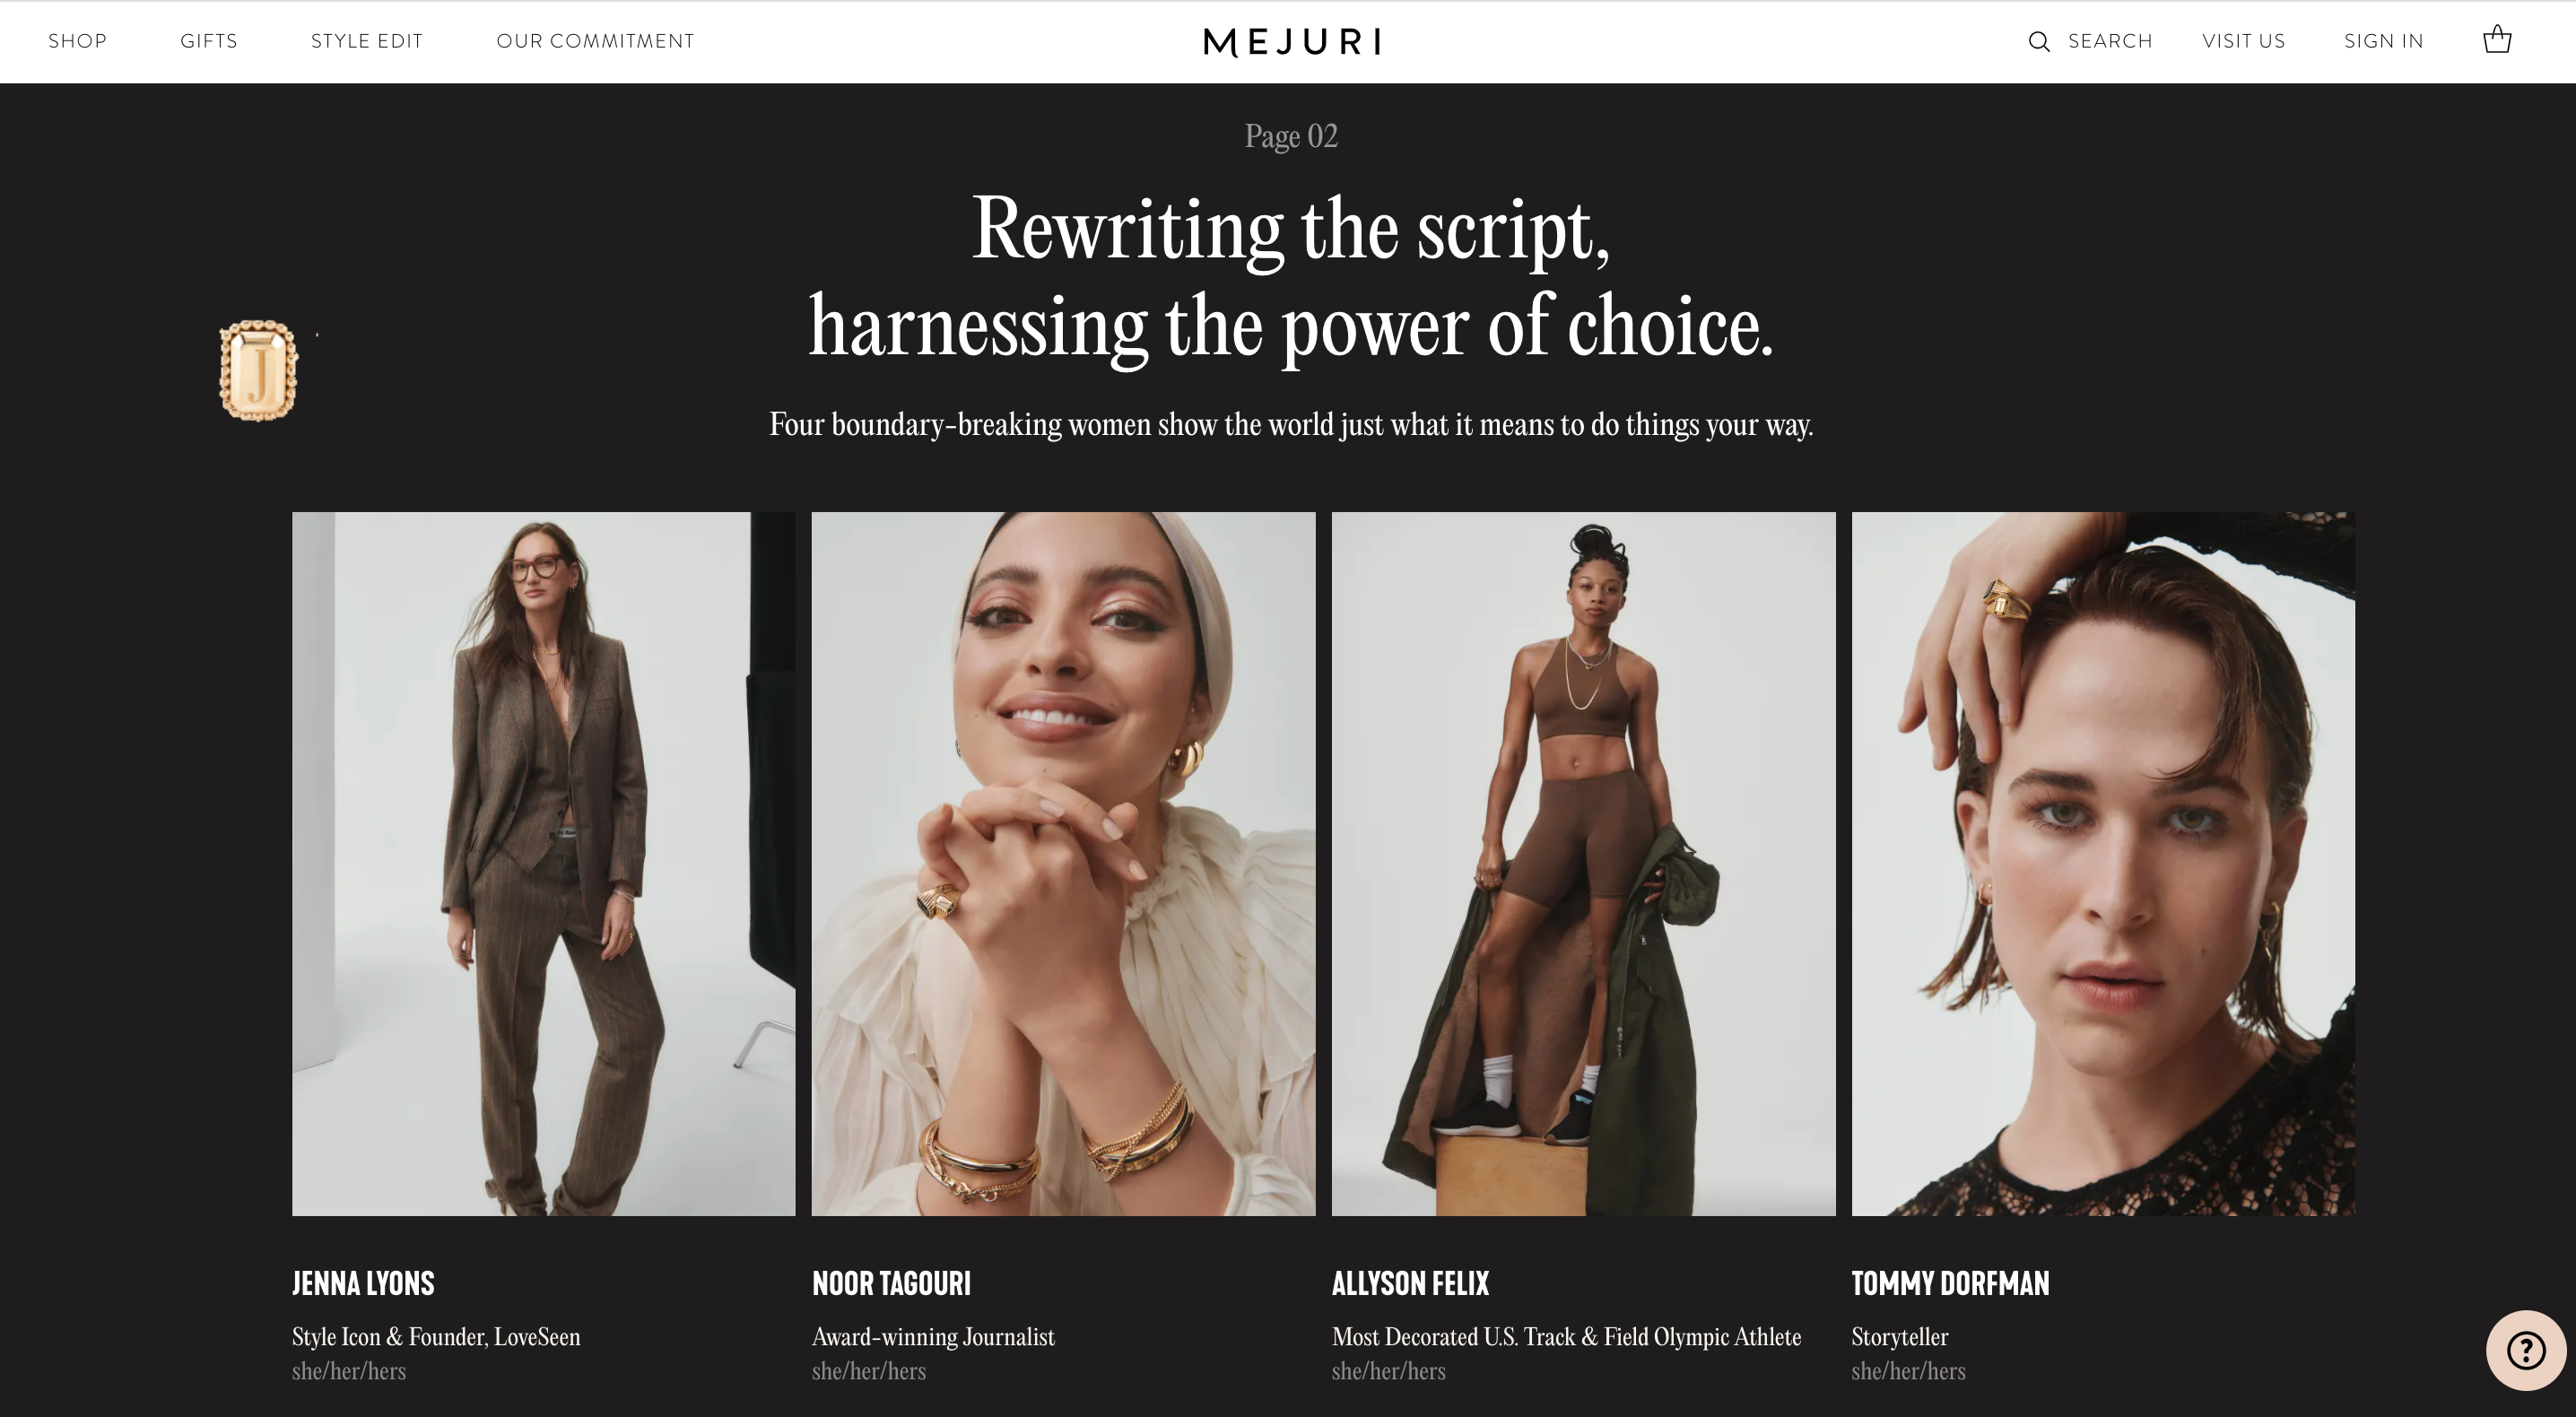Open the shopping bag icon
2576x1417 pixels.
click(2497, 40)
